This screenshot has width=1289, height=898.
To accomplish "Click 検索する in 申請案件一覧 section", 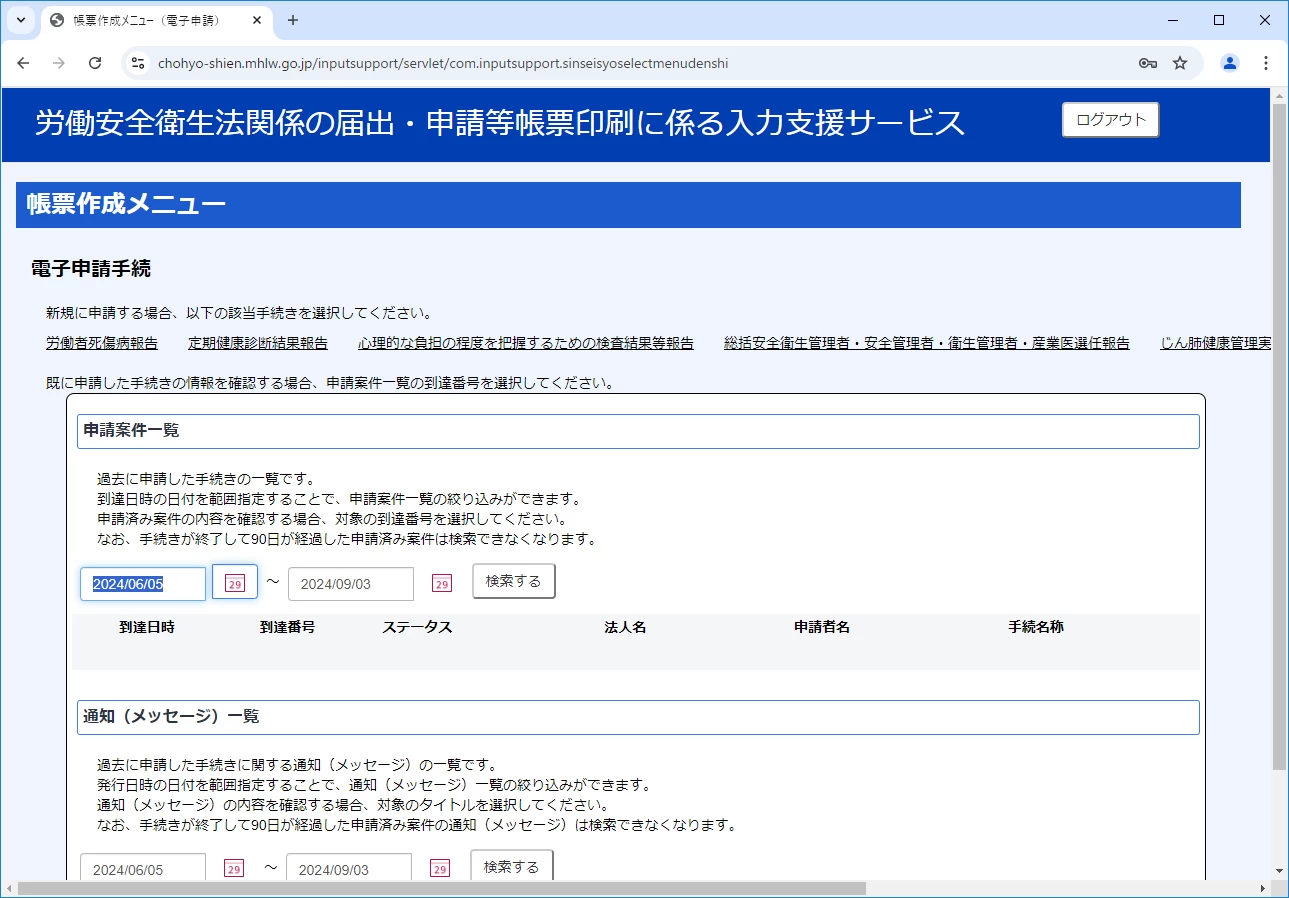I will (513, 581).
